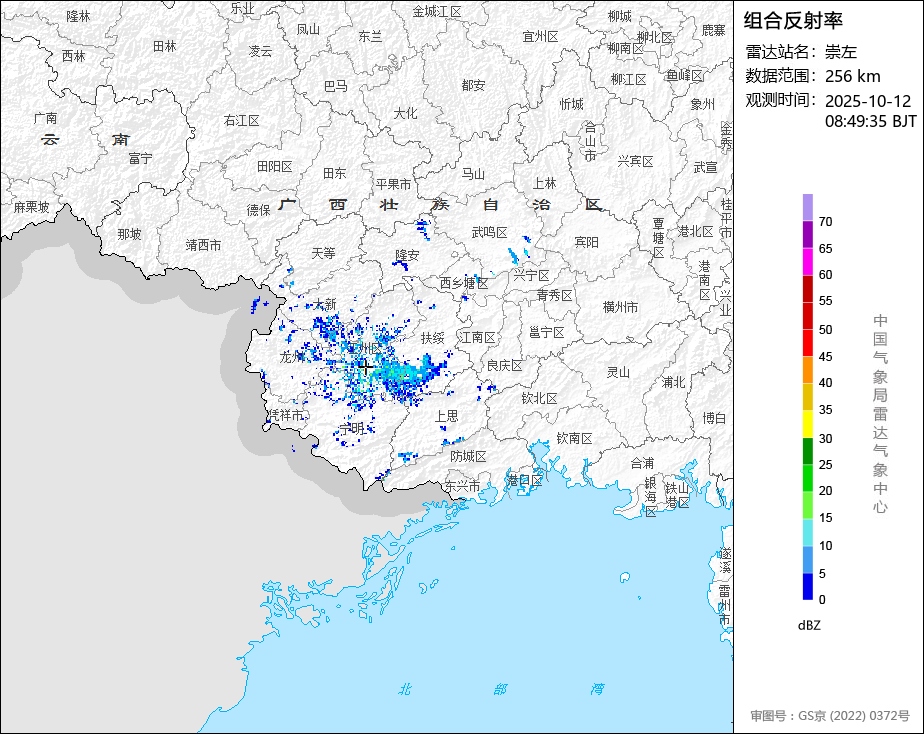Click the orange 40-45 dBZ legend block
Viewport: 924px width, 734px height.
coord(807,369)
